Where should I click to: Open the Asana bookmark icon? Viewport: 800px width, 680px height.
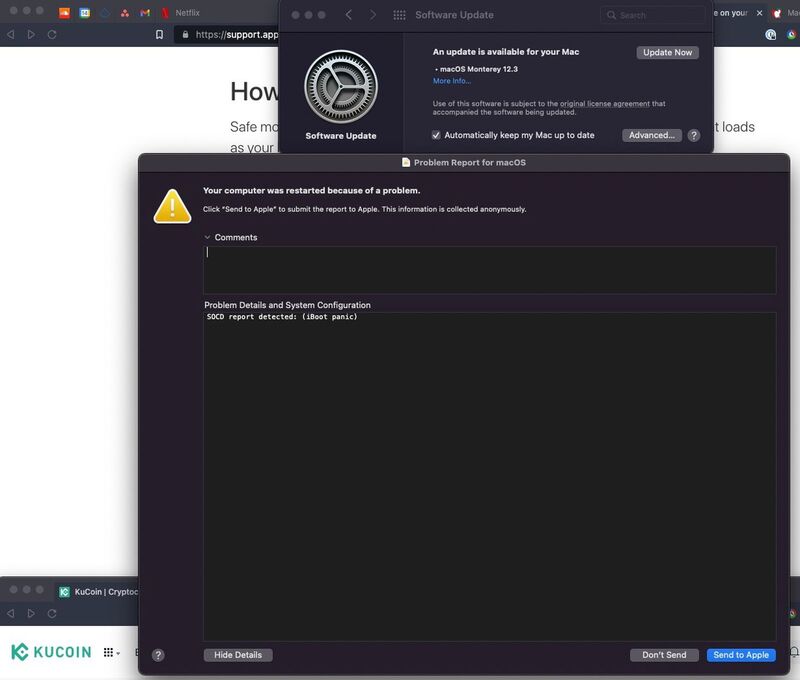125,13
